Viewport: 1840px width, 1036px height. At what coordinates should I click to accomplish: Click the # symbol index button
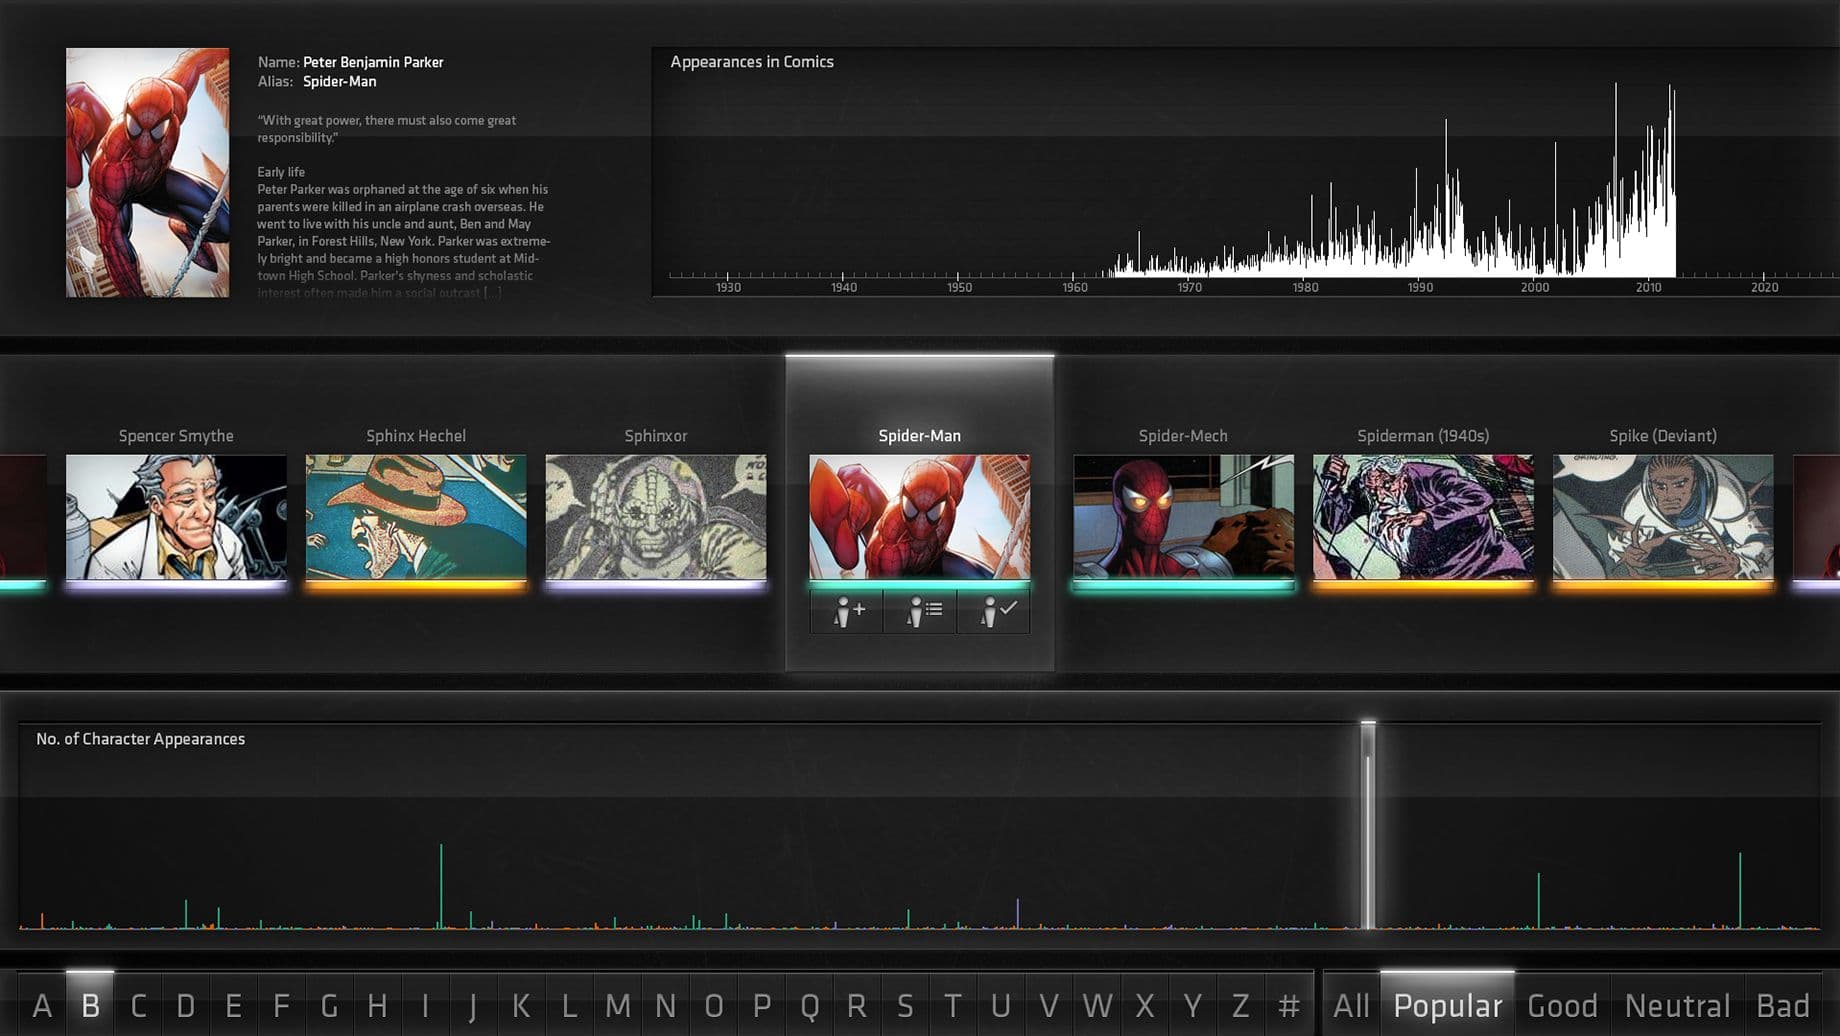pos(1289,1005)
